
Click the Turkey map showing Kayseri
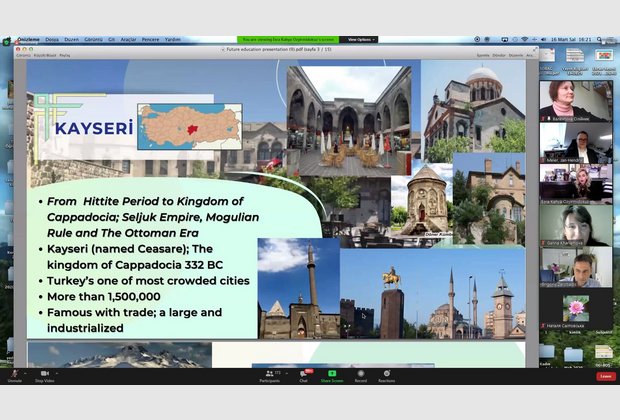coord(190,127)
